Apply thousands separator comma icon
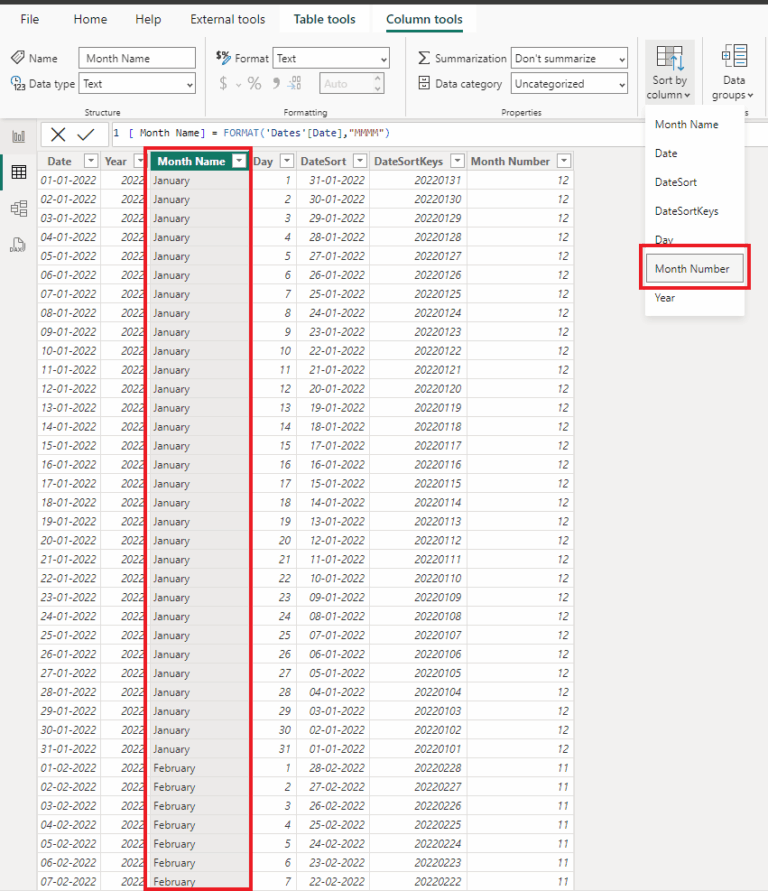The image size is (768, 891). point(276,84)
